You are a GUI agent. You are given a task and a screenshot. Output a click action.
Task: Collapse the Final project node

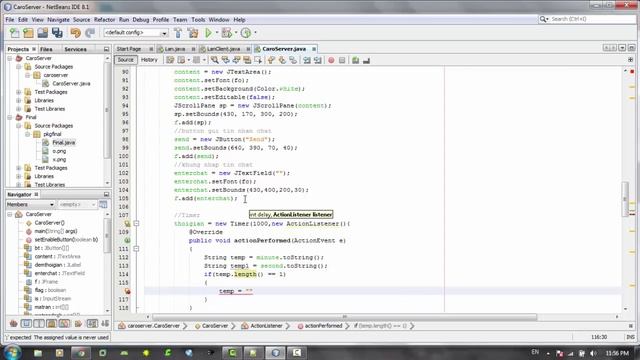point(10,117)
